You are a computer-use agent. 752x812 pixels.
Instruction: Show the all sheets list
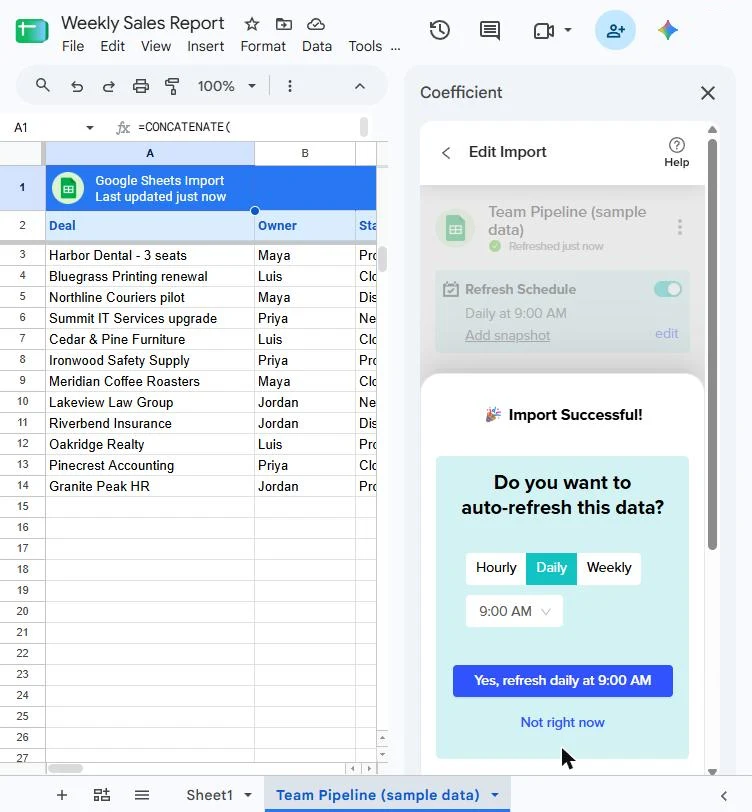coord(141,795)
